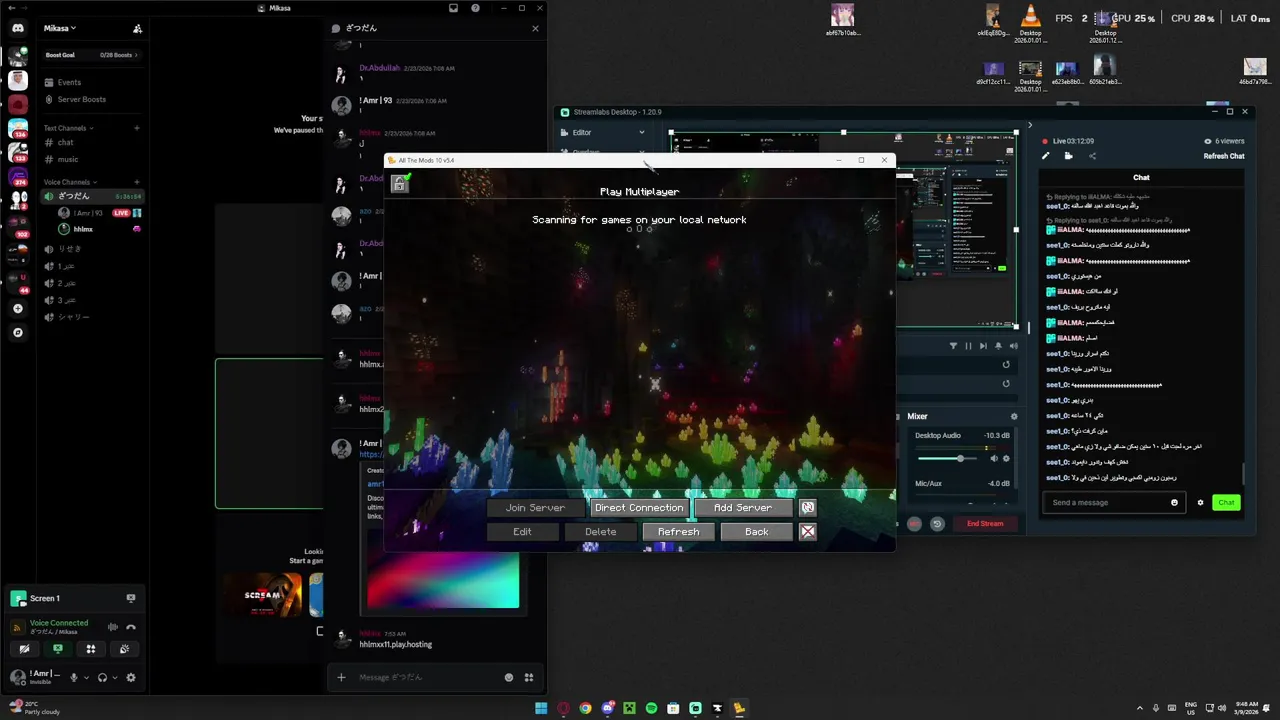Viewport: 1280px width, 720px height.
Task: Close the Discord chat panel with X
Action: 535,28
